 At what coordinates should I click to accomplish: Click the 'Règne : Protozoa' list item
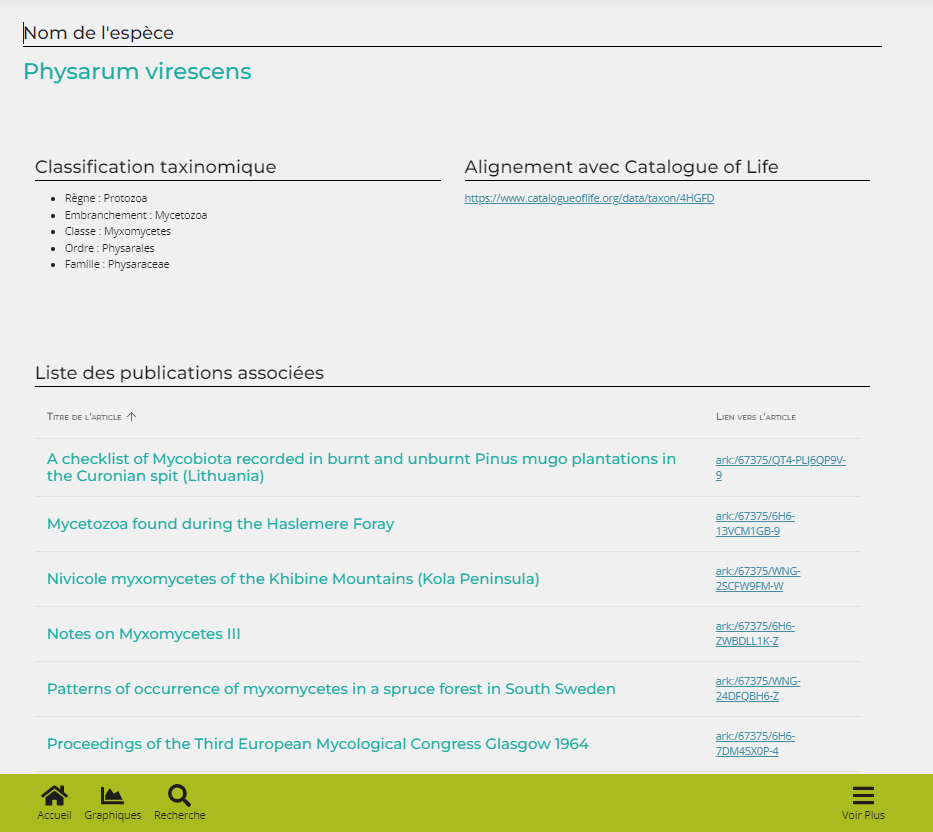coord(106,198)
